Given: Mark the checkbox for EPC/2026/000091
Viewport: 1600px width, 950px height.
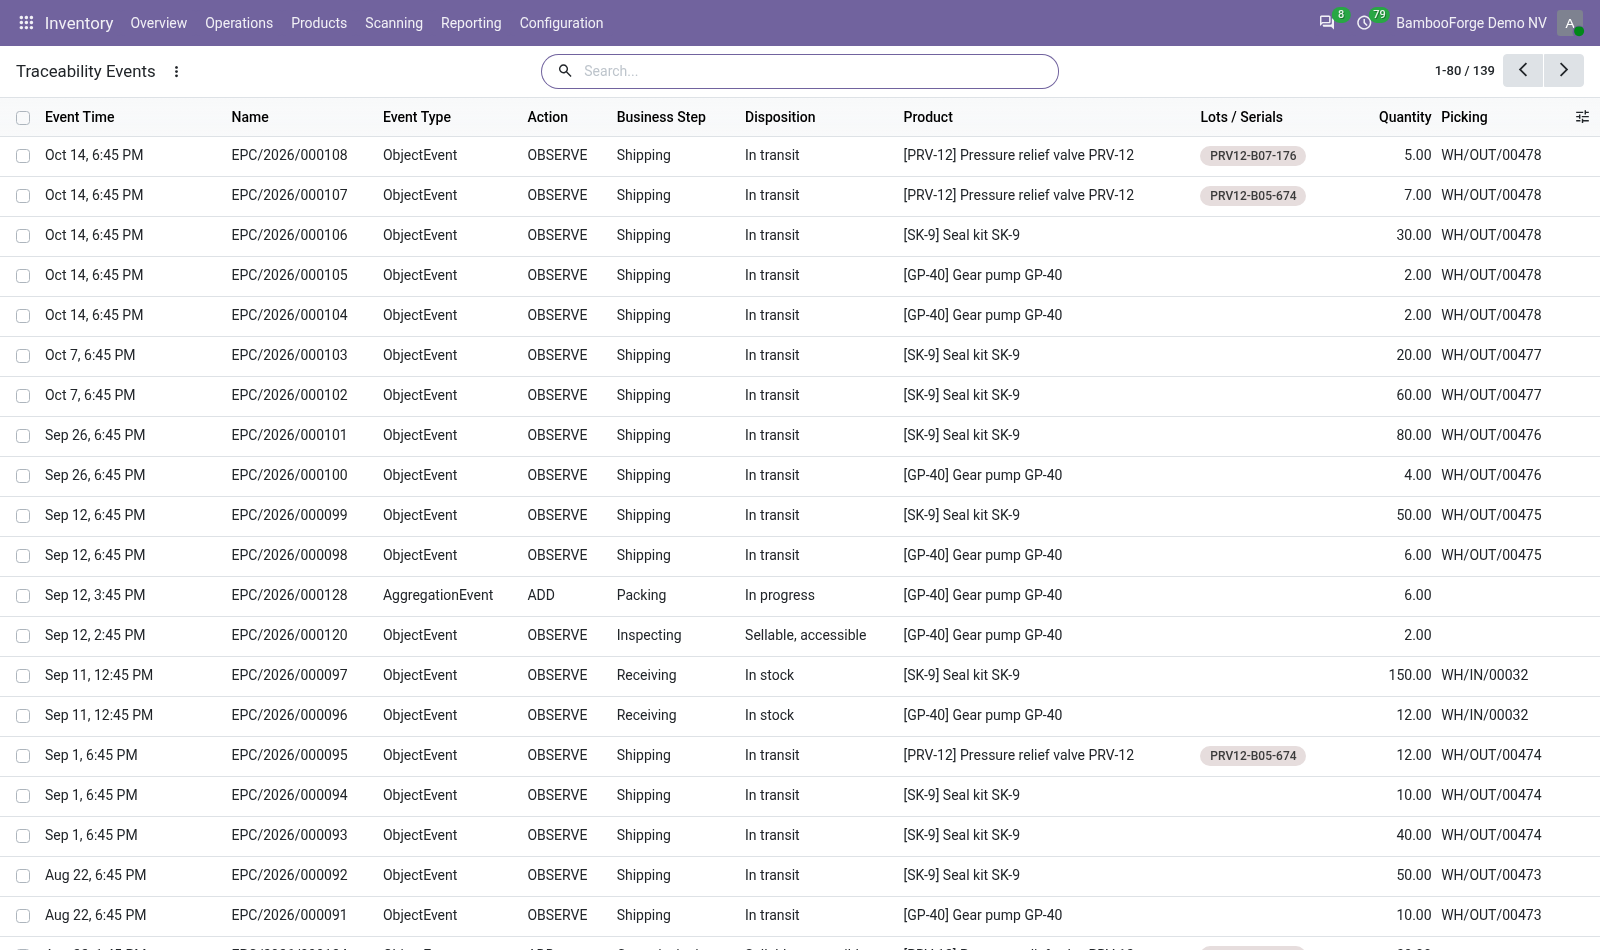Looking at the screenshot, I should [x=23, y=916].
